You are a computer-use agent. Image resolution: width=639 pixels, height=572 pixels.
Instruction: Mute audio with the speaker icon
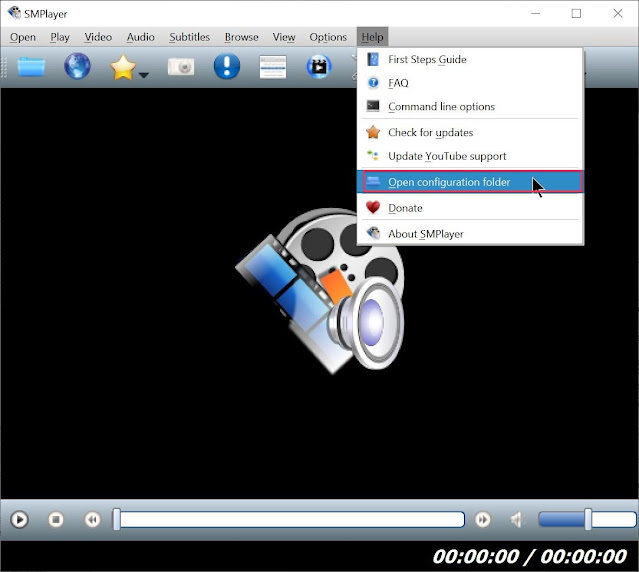coord(518,519)
